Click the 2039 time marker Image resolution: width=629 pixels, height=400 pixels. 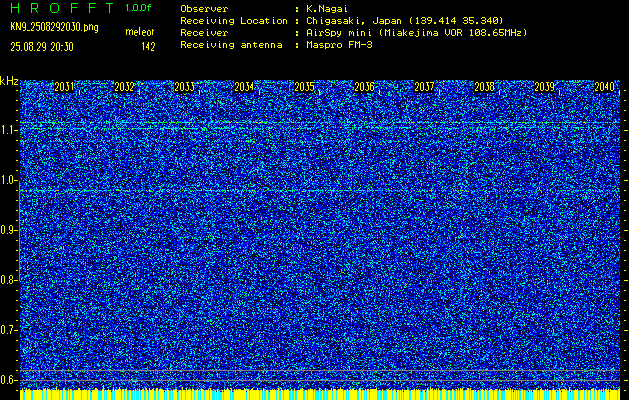[544, 87]
